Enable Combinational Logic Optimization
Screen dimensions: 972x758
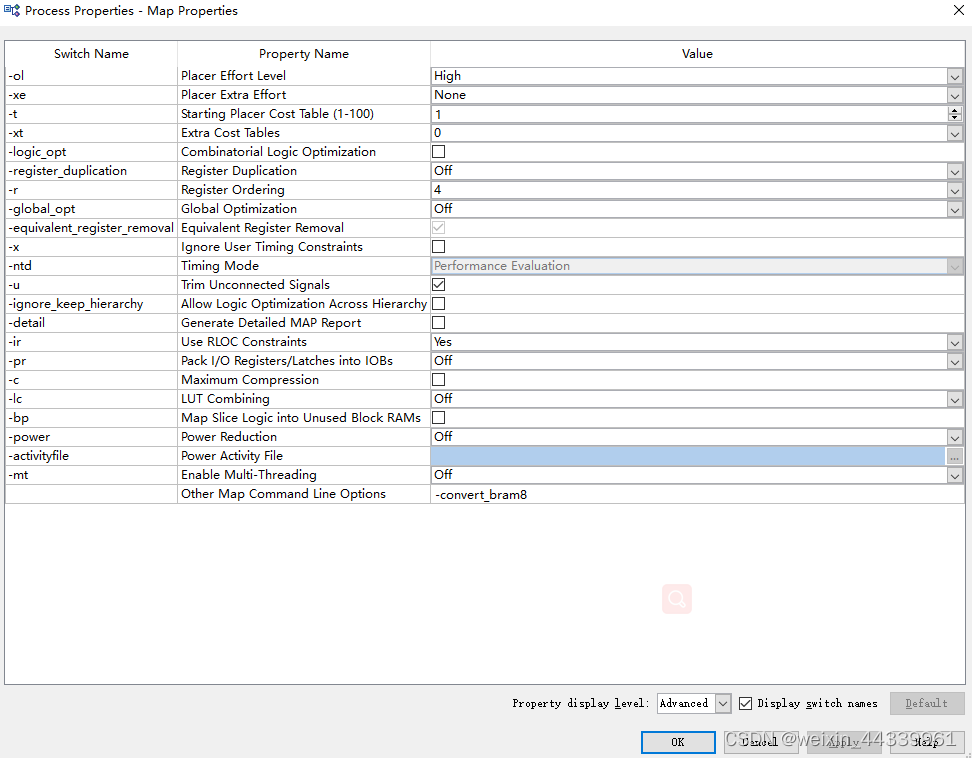pos(437,151)
